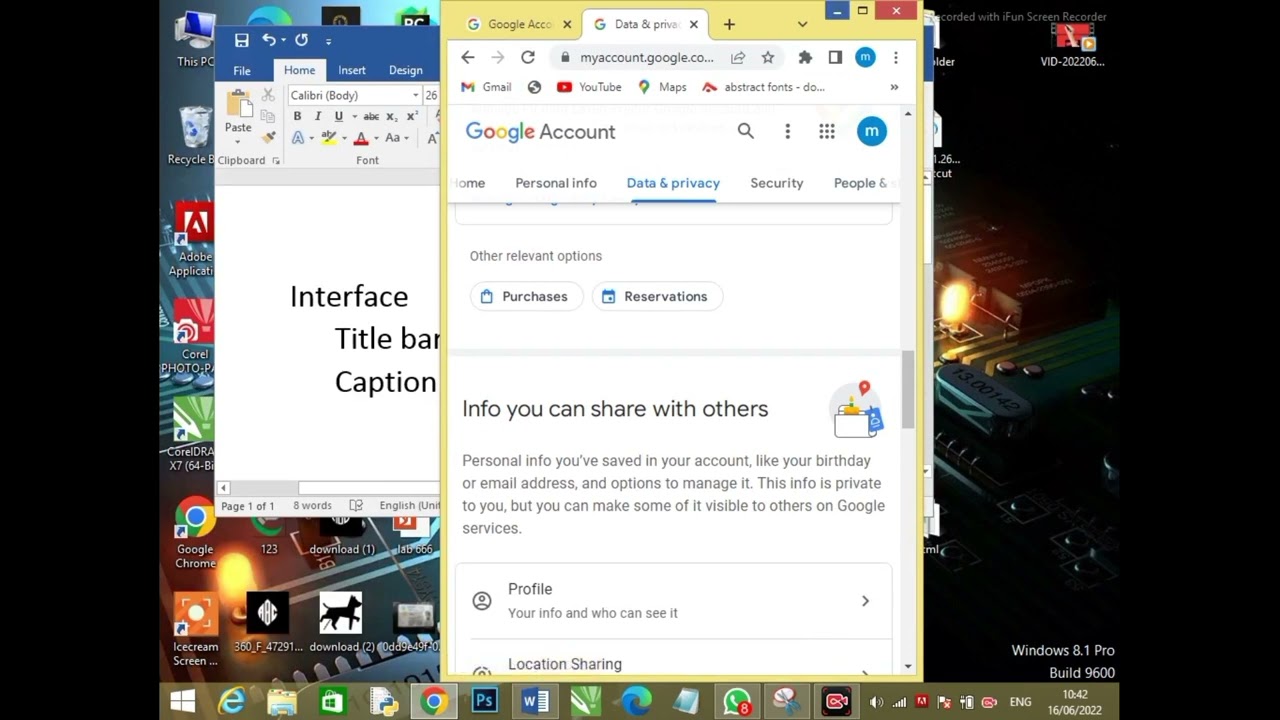Go back in Chrome
The width and height of the screenshot is (1280, 720).
468,57
